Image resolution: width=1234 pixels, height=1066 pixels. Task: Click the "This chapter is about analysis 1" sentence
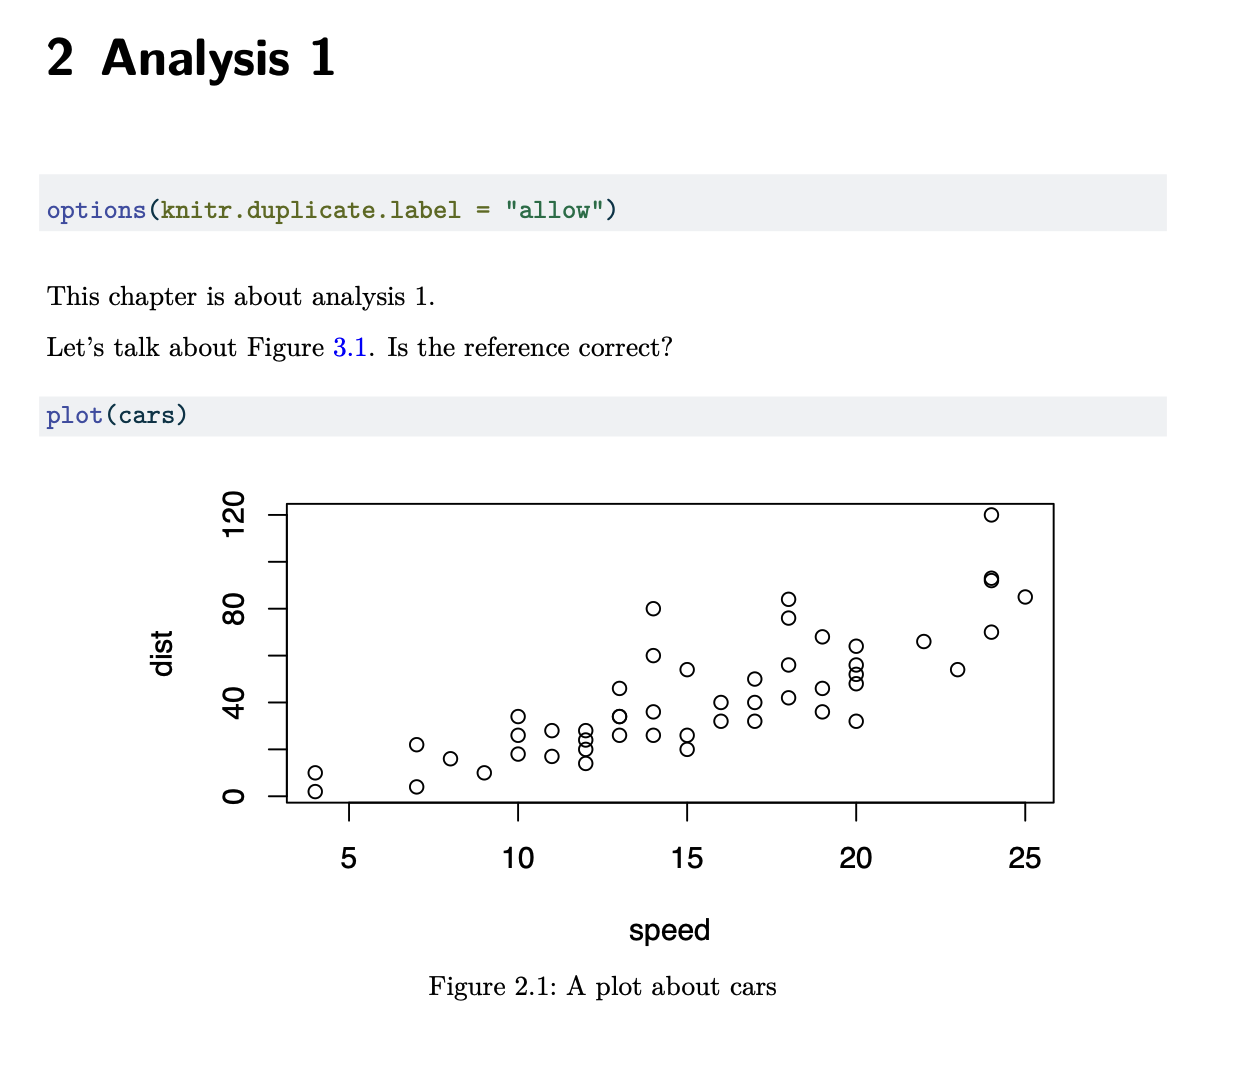(241, 297)
